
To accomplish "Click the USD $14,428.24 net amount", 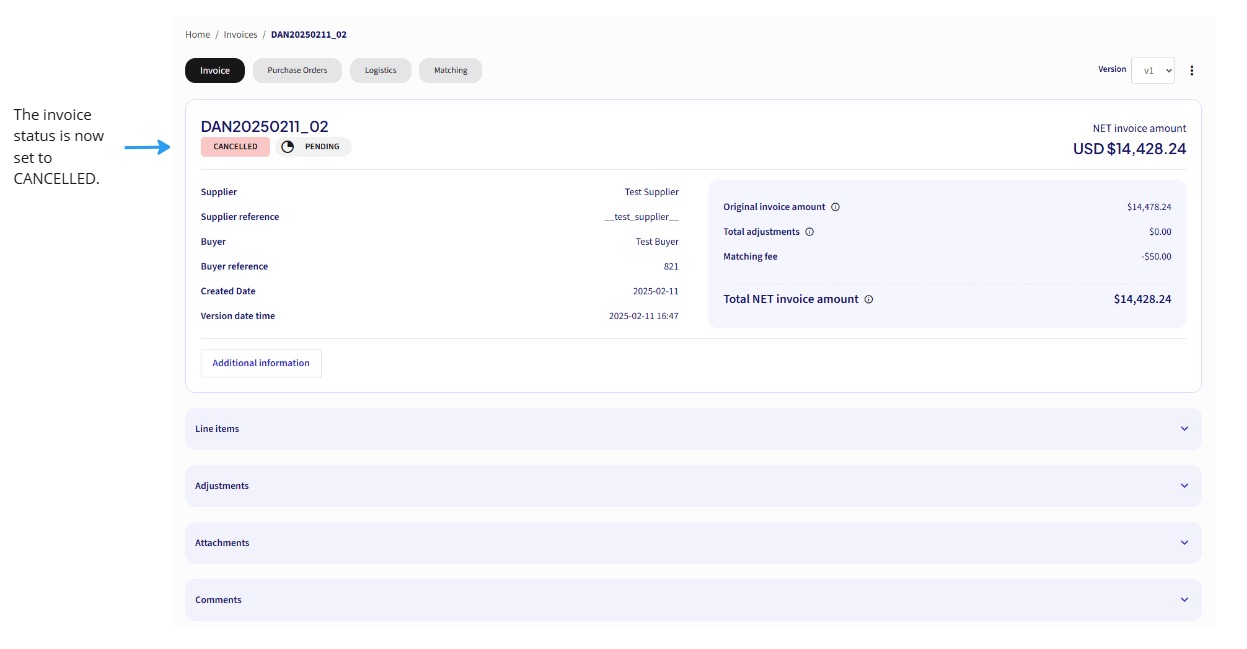I will [x=1129, y=149].
